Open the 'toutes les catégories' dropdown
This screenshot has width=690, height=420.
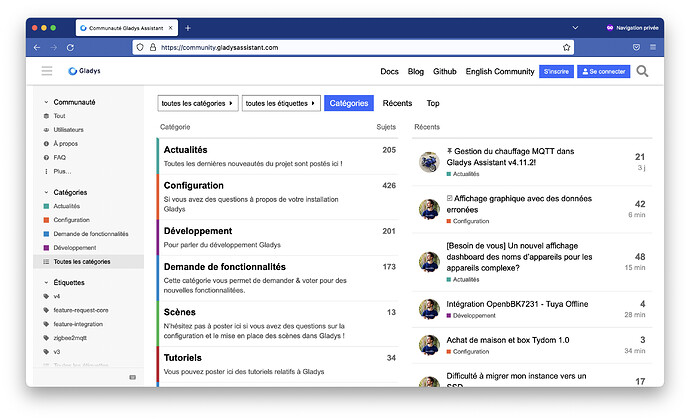point(198,103)
